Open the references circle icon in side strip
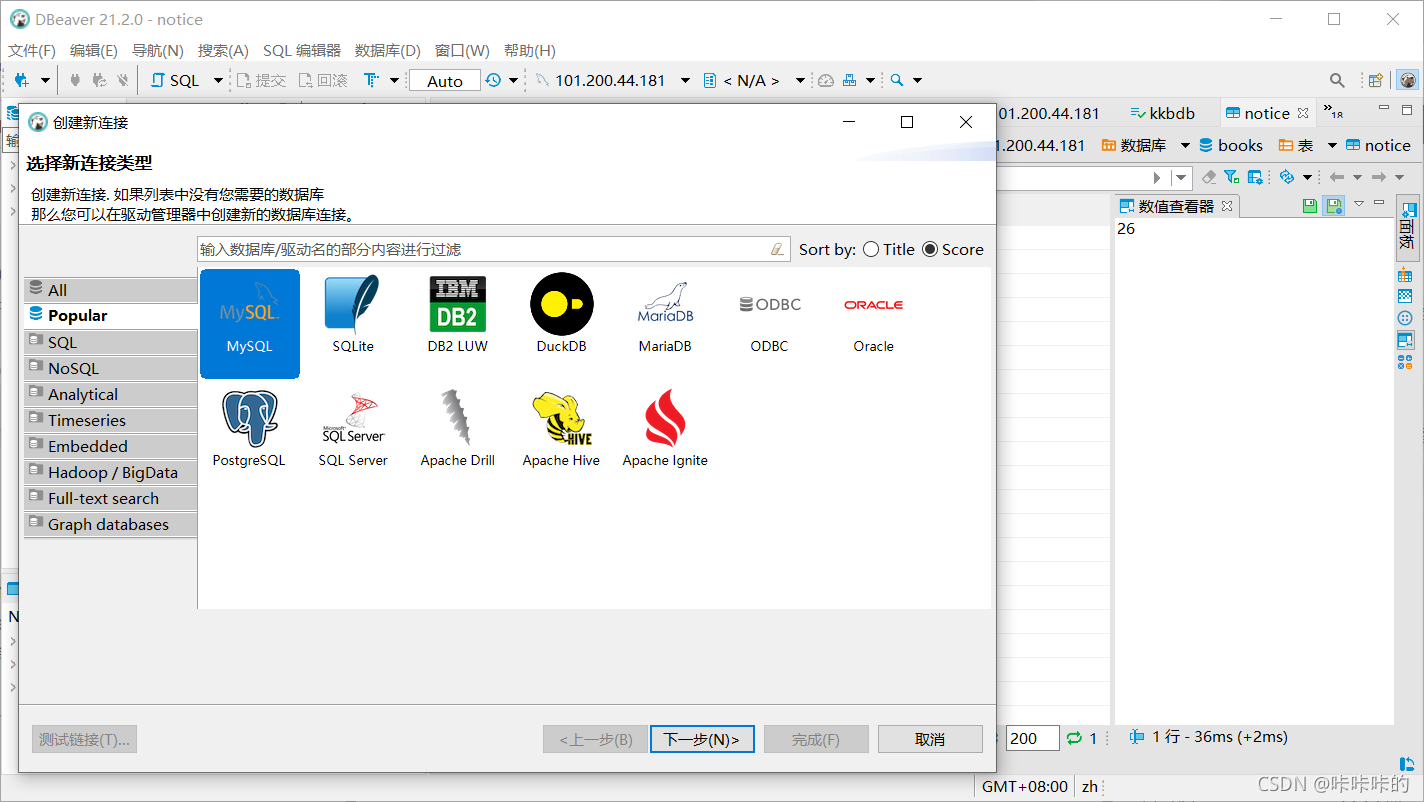 click(x=1405, y=318)
